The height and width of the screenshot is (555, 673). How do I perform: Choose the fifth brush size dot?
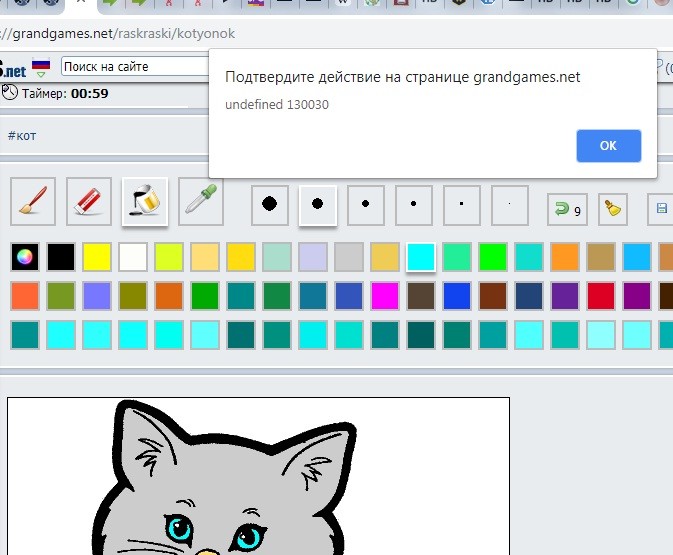click(462, 205)
